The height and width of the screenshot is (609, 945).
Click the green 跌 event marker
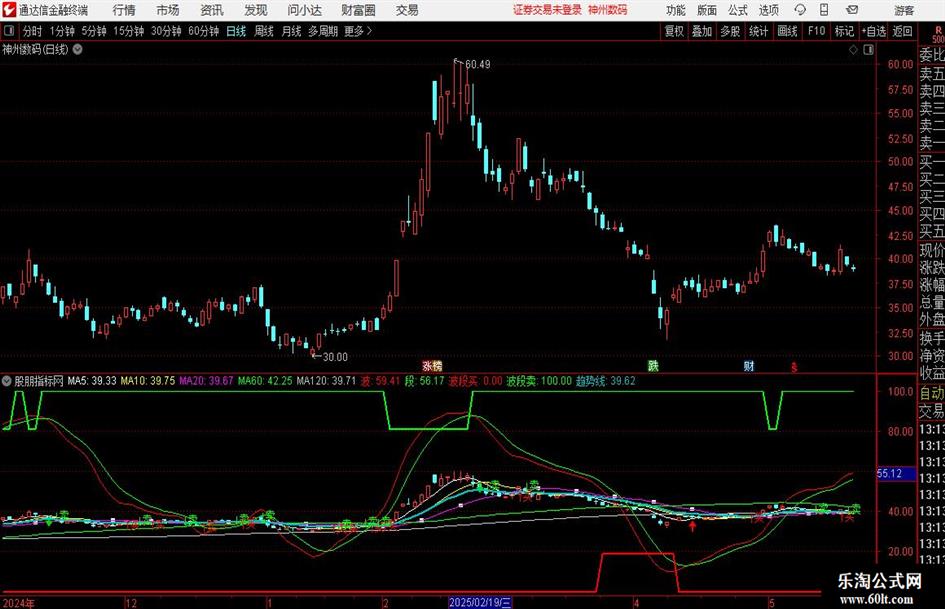653,366
